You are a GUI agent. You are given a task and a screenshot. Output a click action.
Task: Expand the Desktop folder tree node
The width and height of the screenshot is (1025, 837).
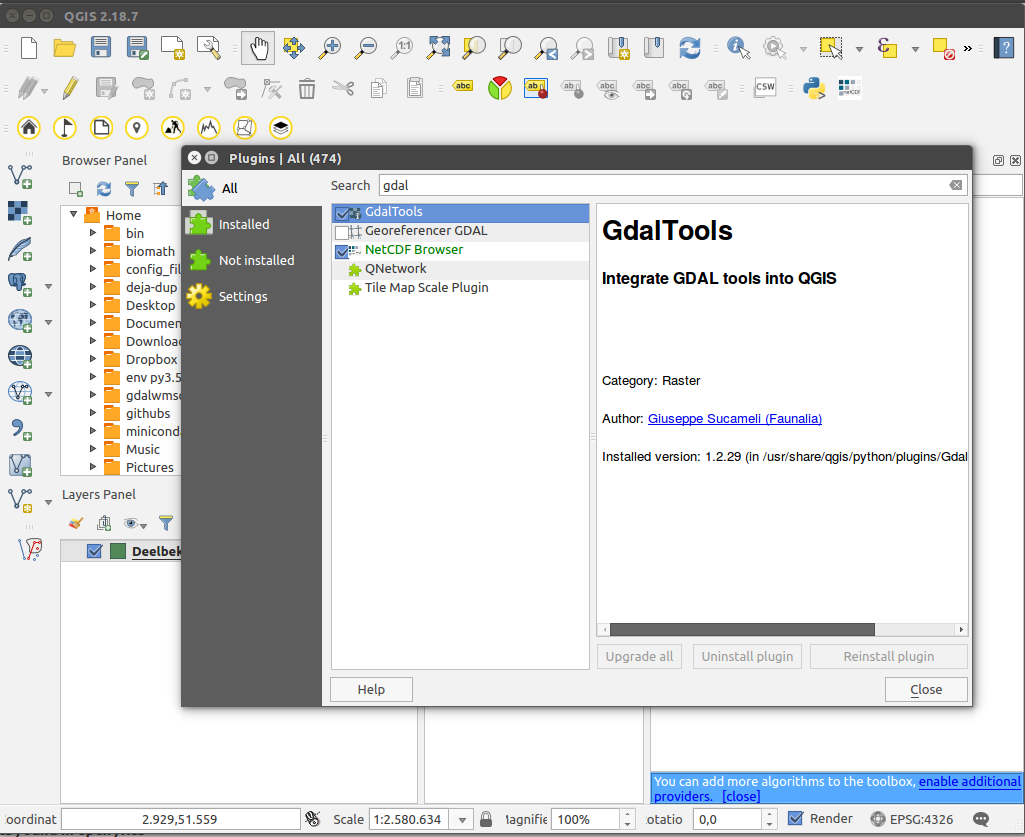pyautogui.click(x=93, y=305)
